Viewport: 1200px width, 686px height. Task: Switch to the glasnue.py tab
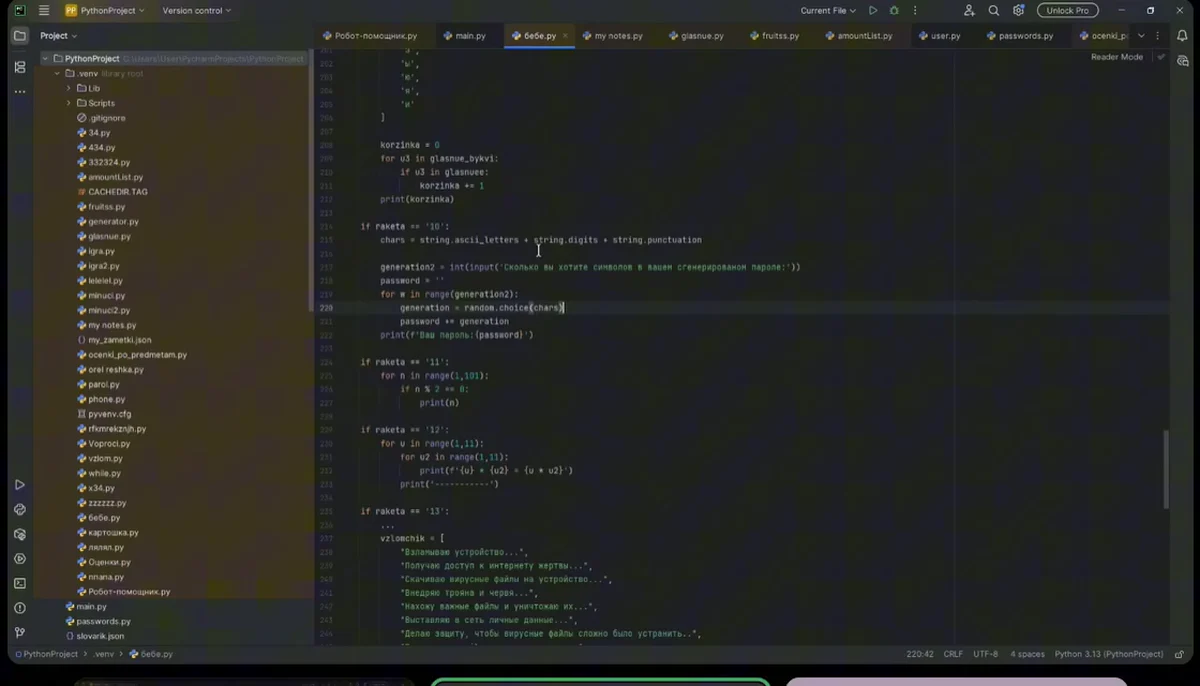(x=695, y=36)
